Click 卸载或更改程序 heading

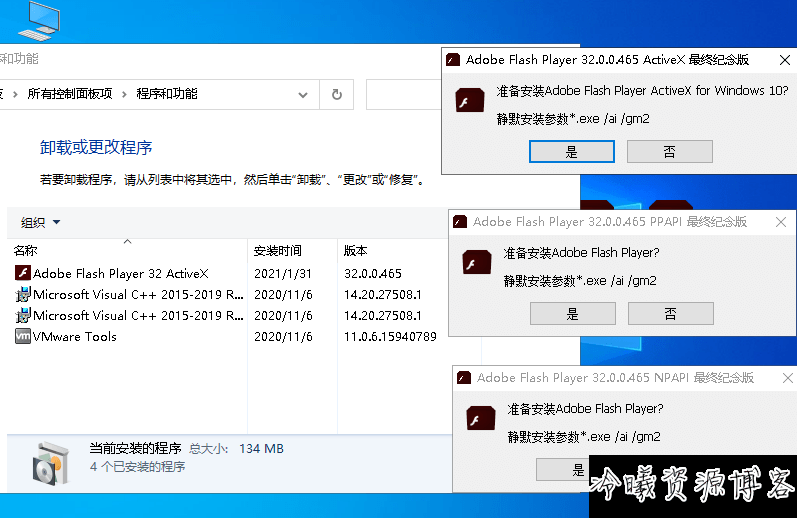pyautogui.click(x=96, y=147)
